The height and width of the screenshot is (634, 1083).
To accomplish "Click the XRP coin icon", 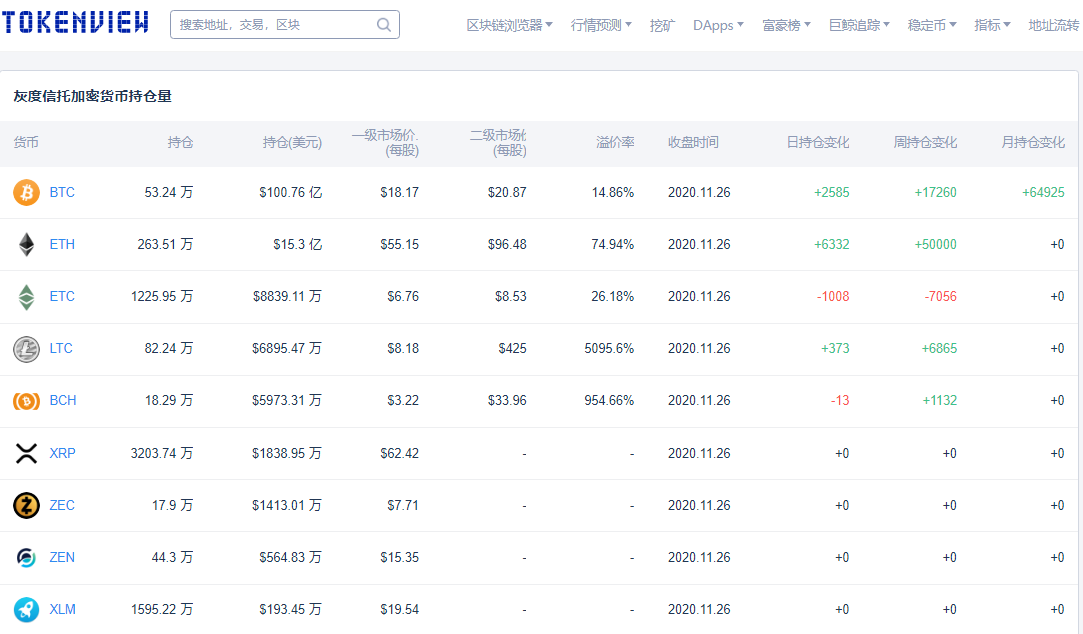I will [x=26, y=453].
